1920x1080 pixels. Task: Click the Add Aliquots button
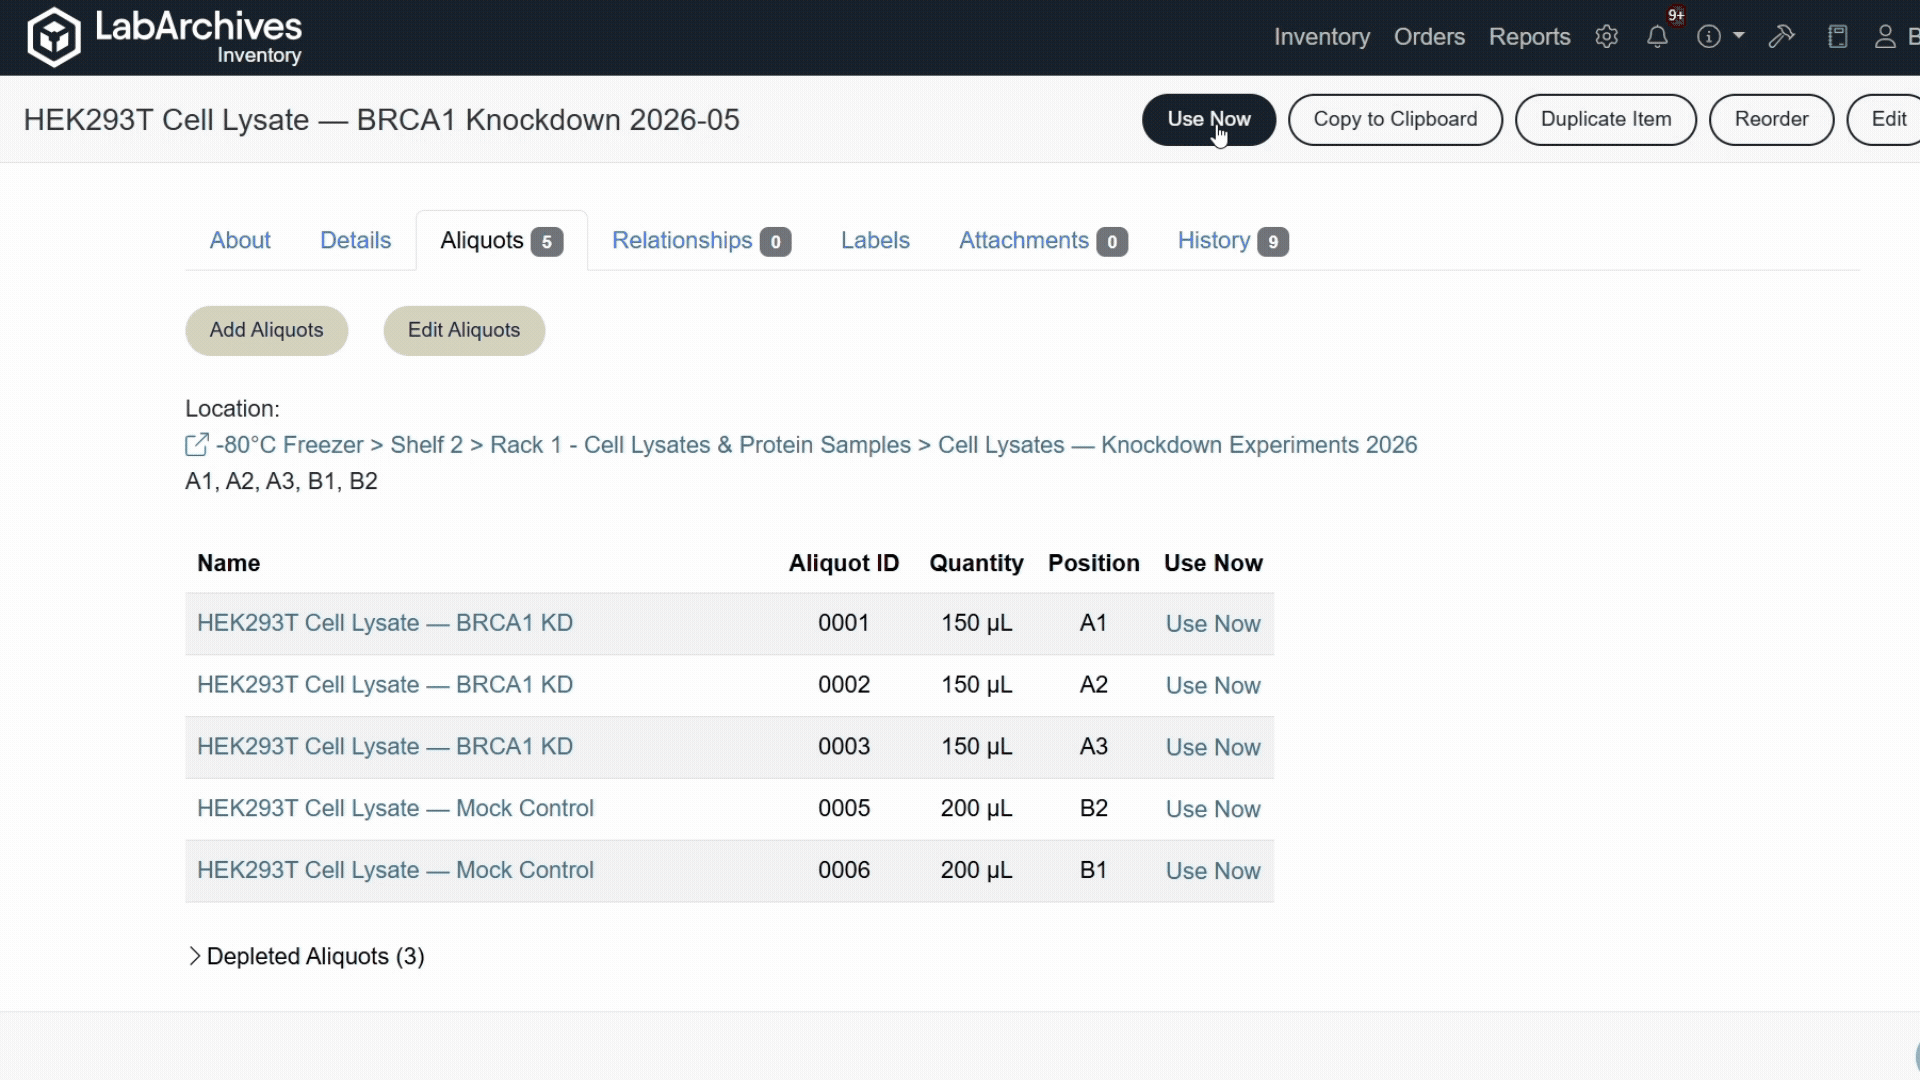pos(266,331)
